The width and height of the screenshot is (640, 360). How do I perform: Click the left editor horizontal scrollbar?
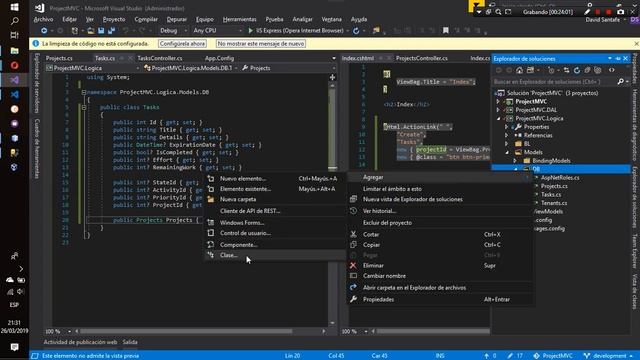[x=186, y=331]
